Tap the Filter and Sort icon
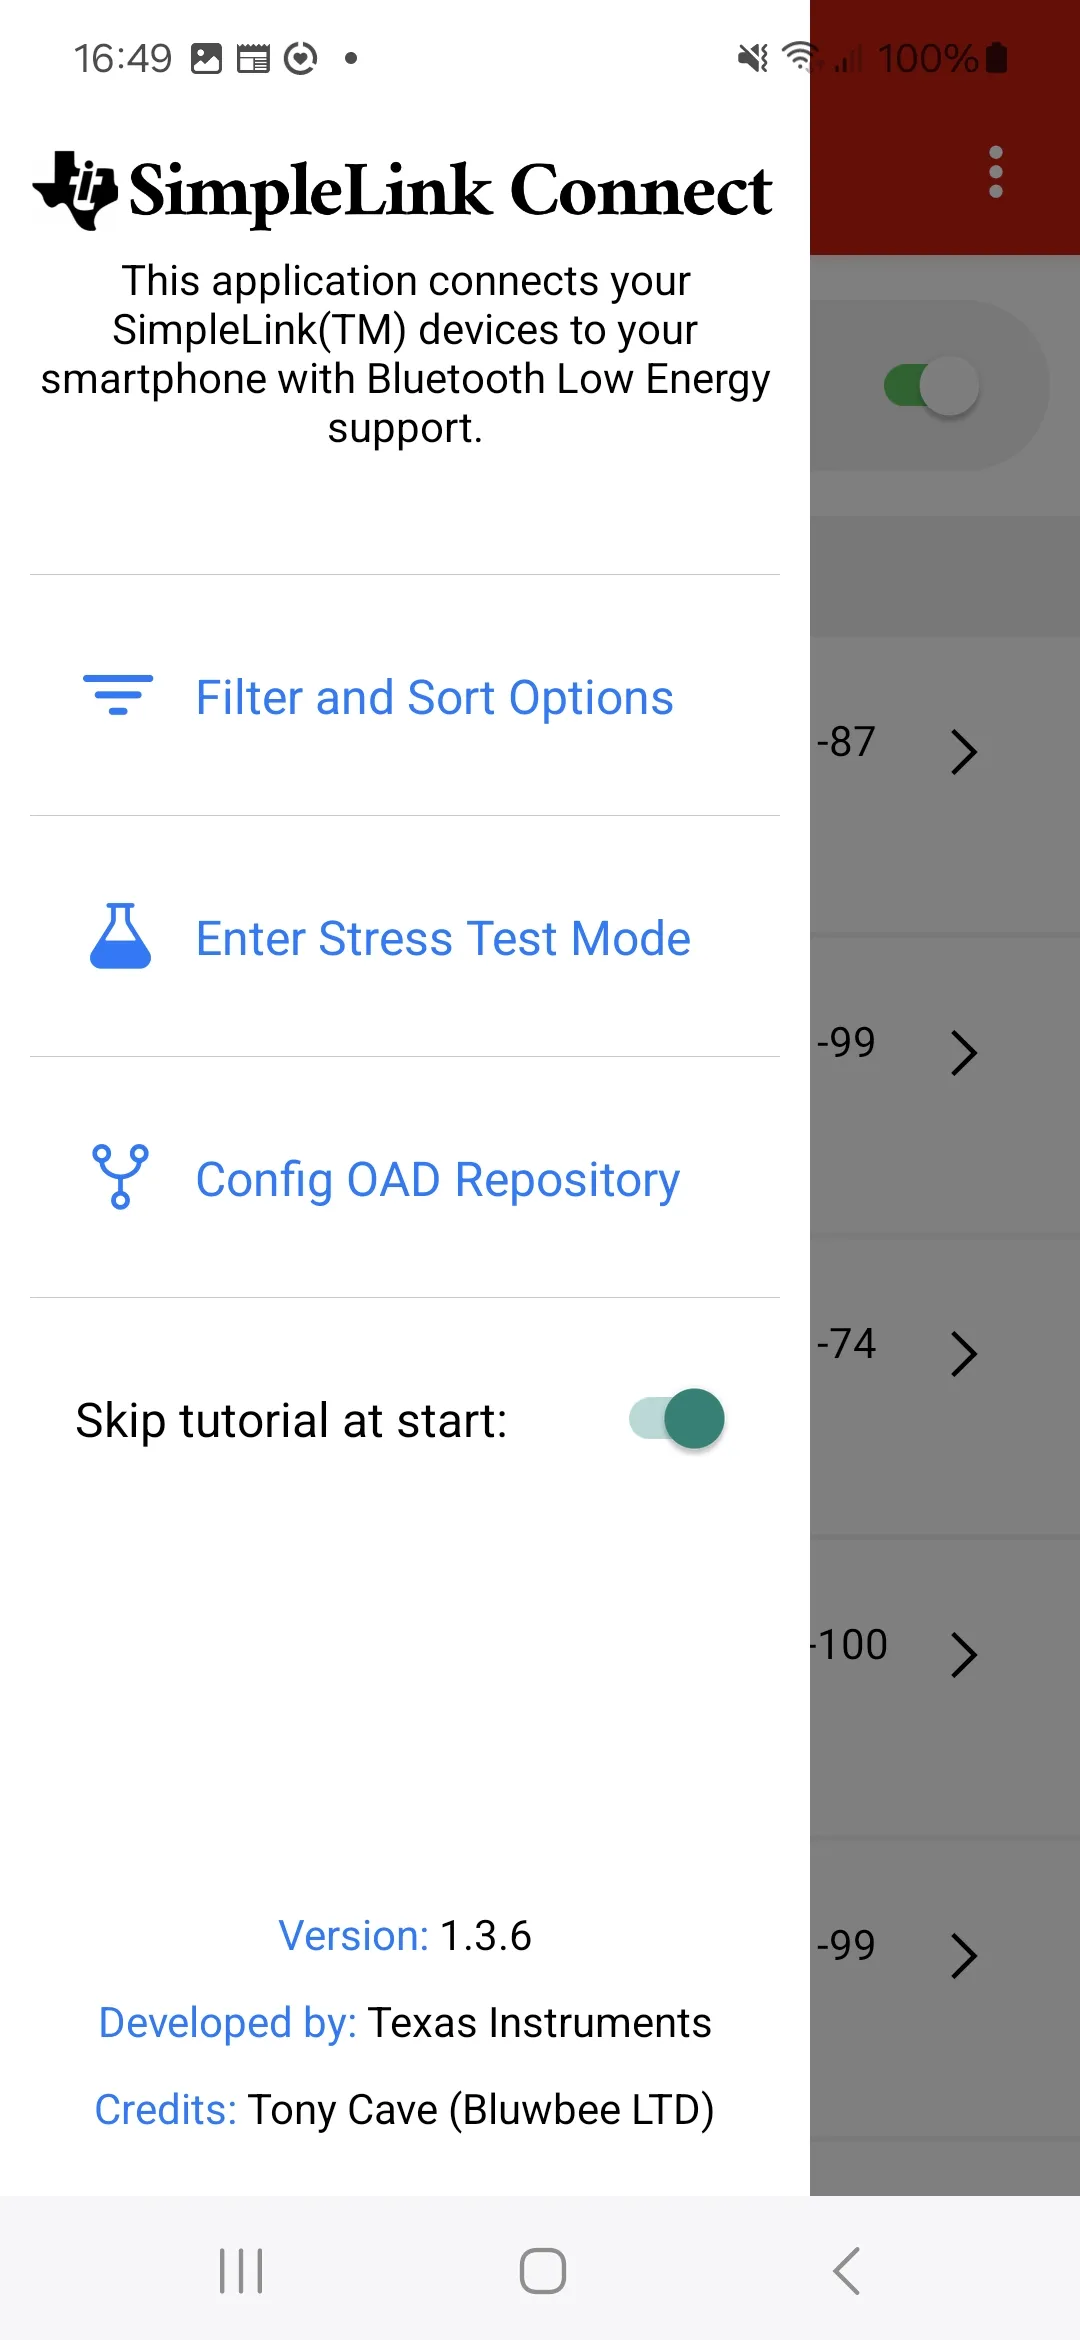 (118, 696)
